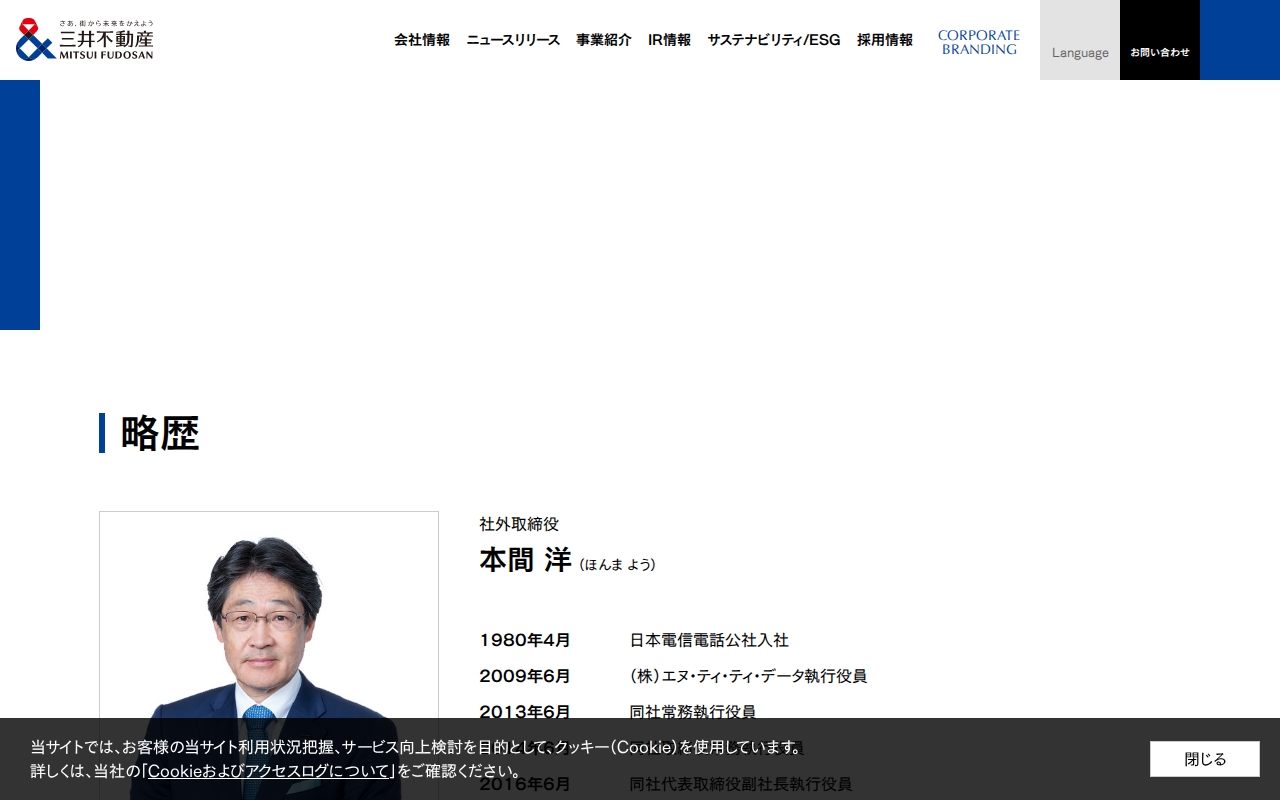Viewport: 1280px width, 800px height.
Task: Open the Language selector
Action: pos(1080,40)
